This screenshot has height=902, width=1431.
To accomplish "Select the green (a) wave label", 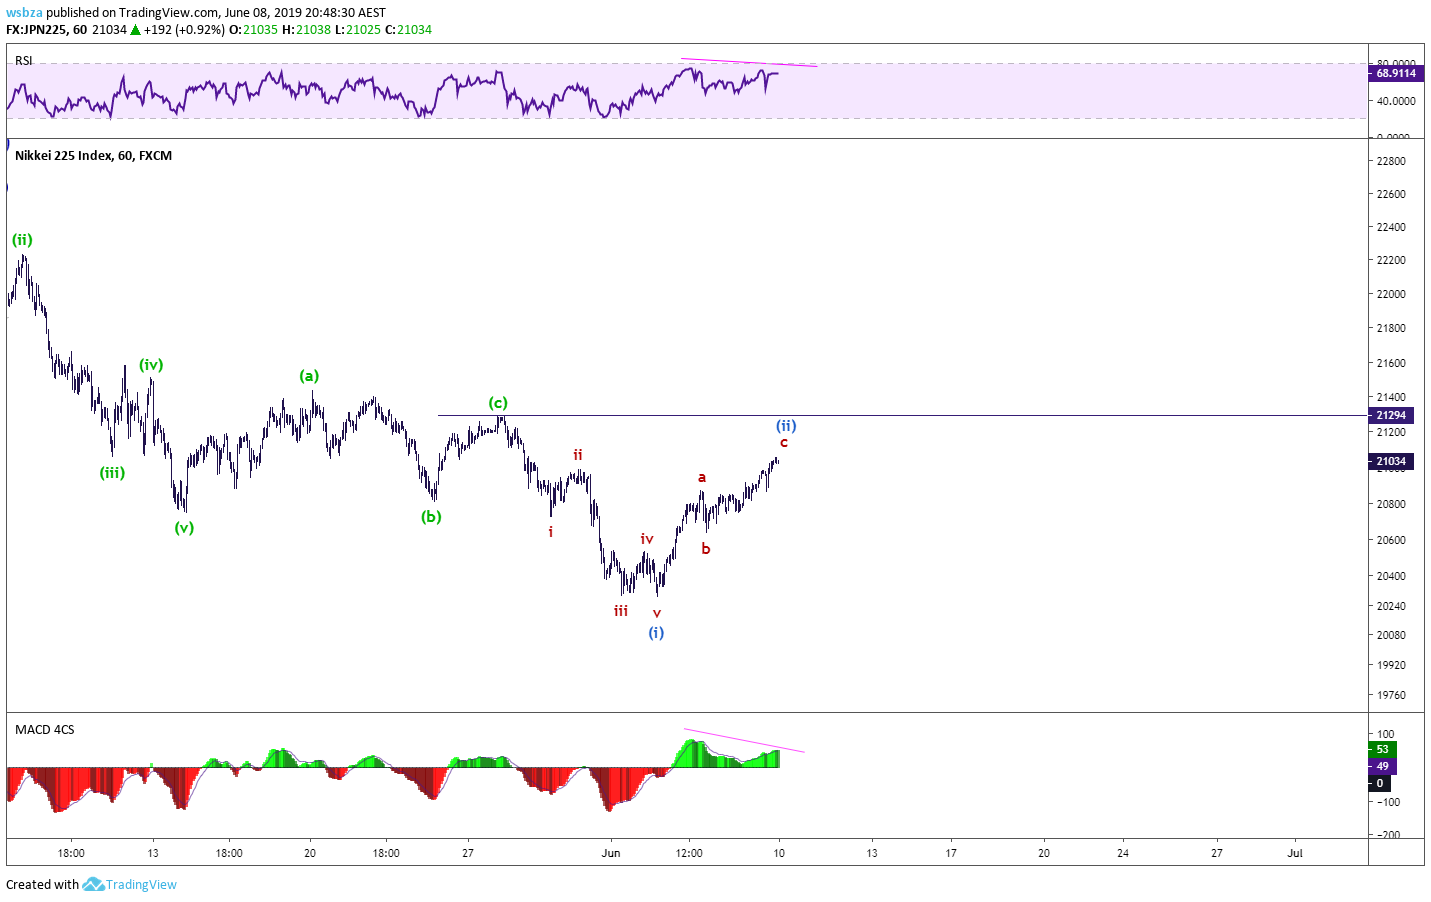I will point(309,376).
